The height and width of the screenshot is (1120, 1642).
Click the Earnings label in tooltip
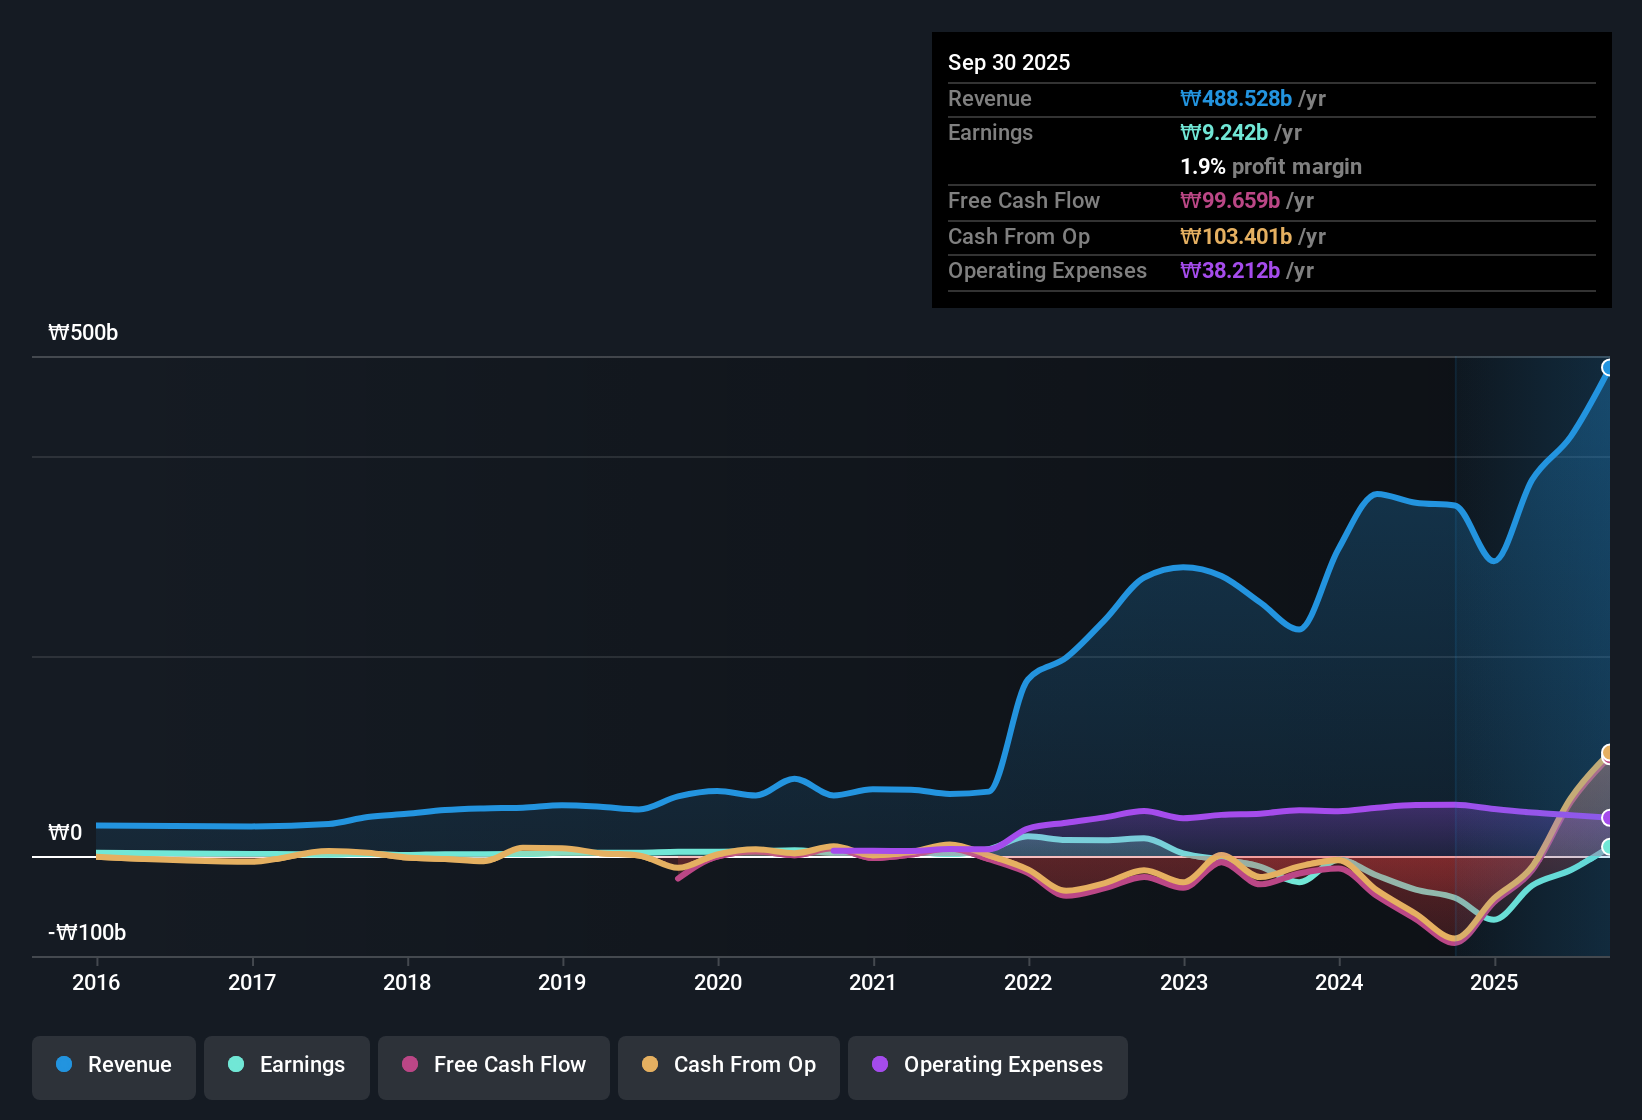991,133
